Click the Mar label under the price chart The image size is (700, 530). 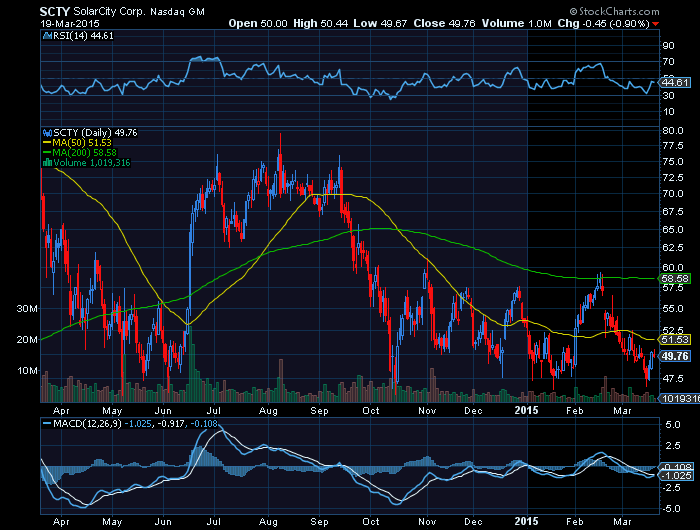point(623,411)
